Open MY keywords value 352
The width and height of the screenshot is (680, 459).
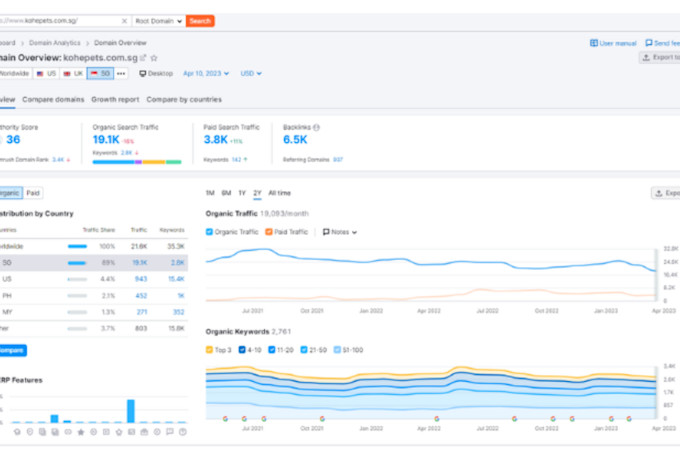(179, 312)
